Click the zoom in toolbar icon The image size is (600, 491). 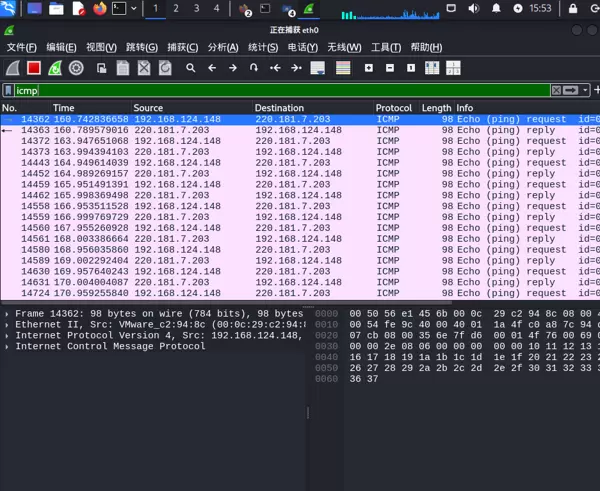tap(369, 68)
